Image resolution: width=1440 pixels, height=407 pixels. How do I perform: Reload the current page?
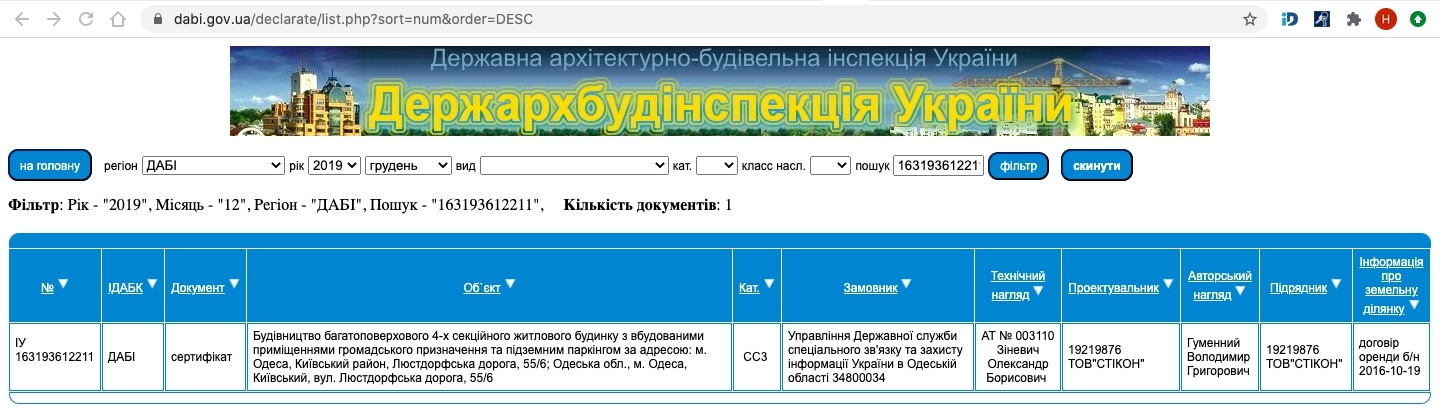point(86,19)
